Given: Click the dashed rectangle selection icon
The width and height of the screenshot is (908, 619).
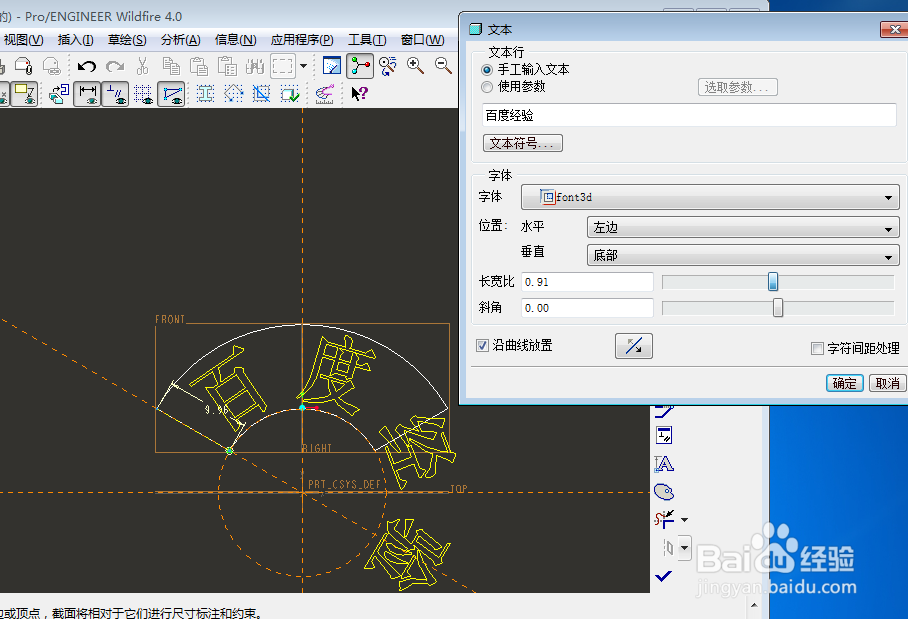Looking at the screenshot, I should [x=283, y=66].
